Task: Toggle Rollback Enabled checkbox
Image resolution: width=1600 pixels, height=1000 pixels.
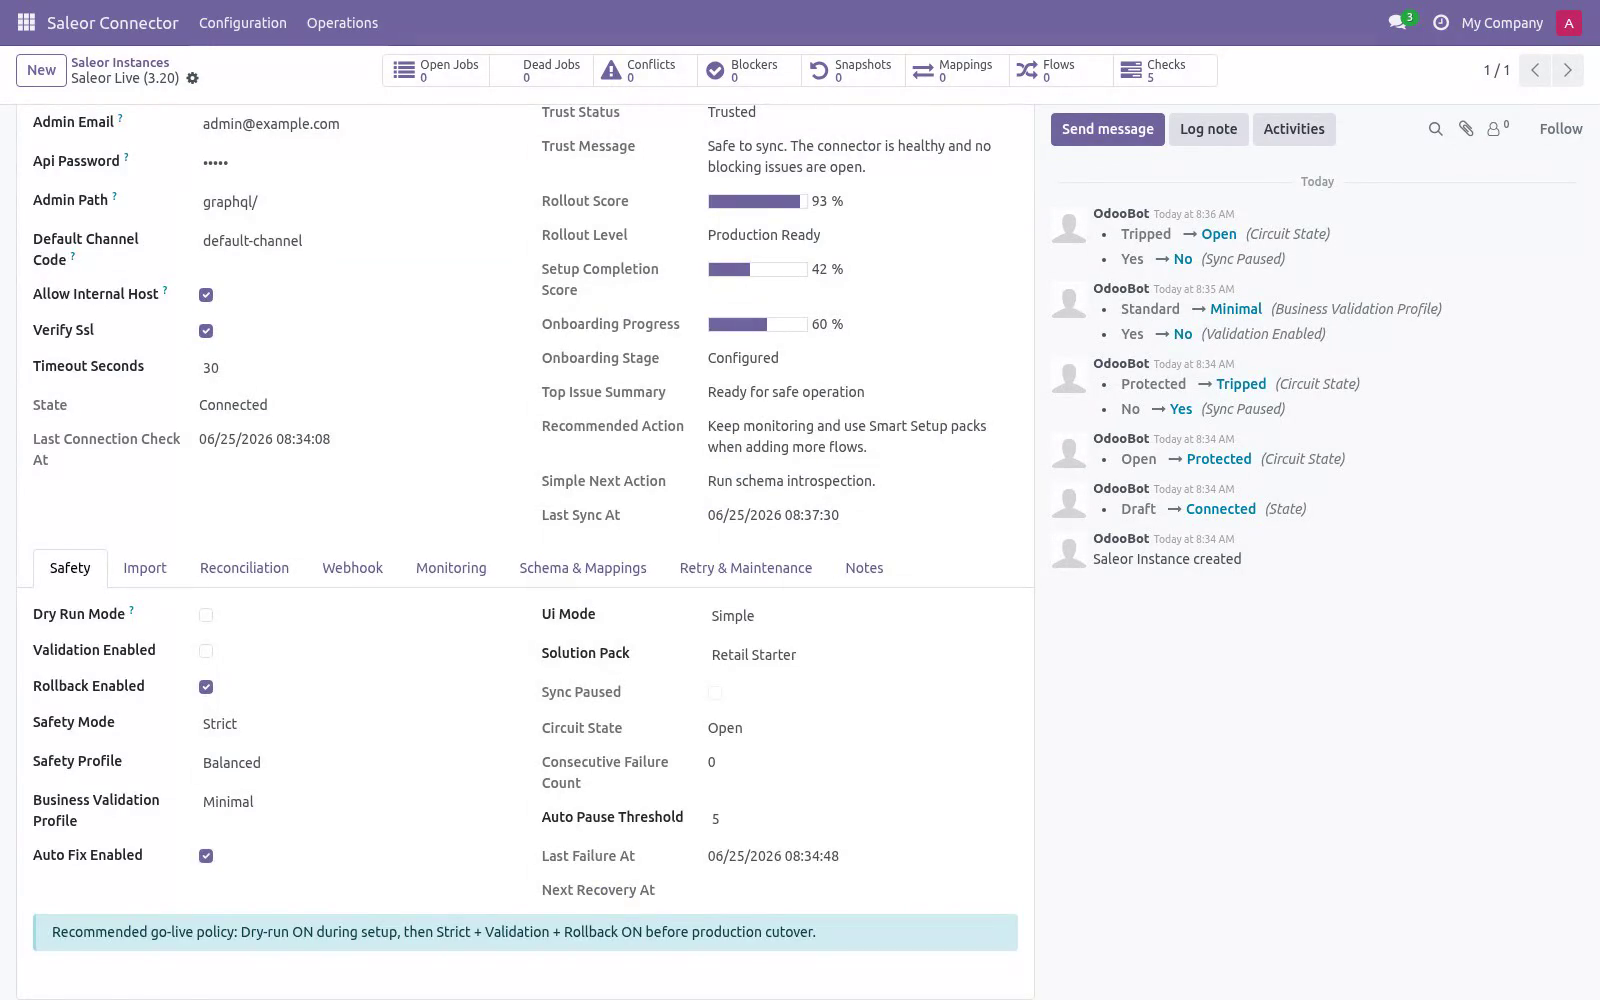Action: coord(206,687)
